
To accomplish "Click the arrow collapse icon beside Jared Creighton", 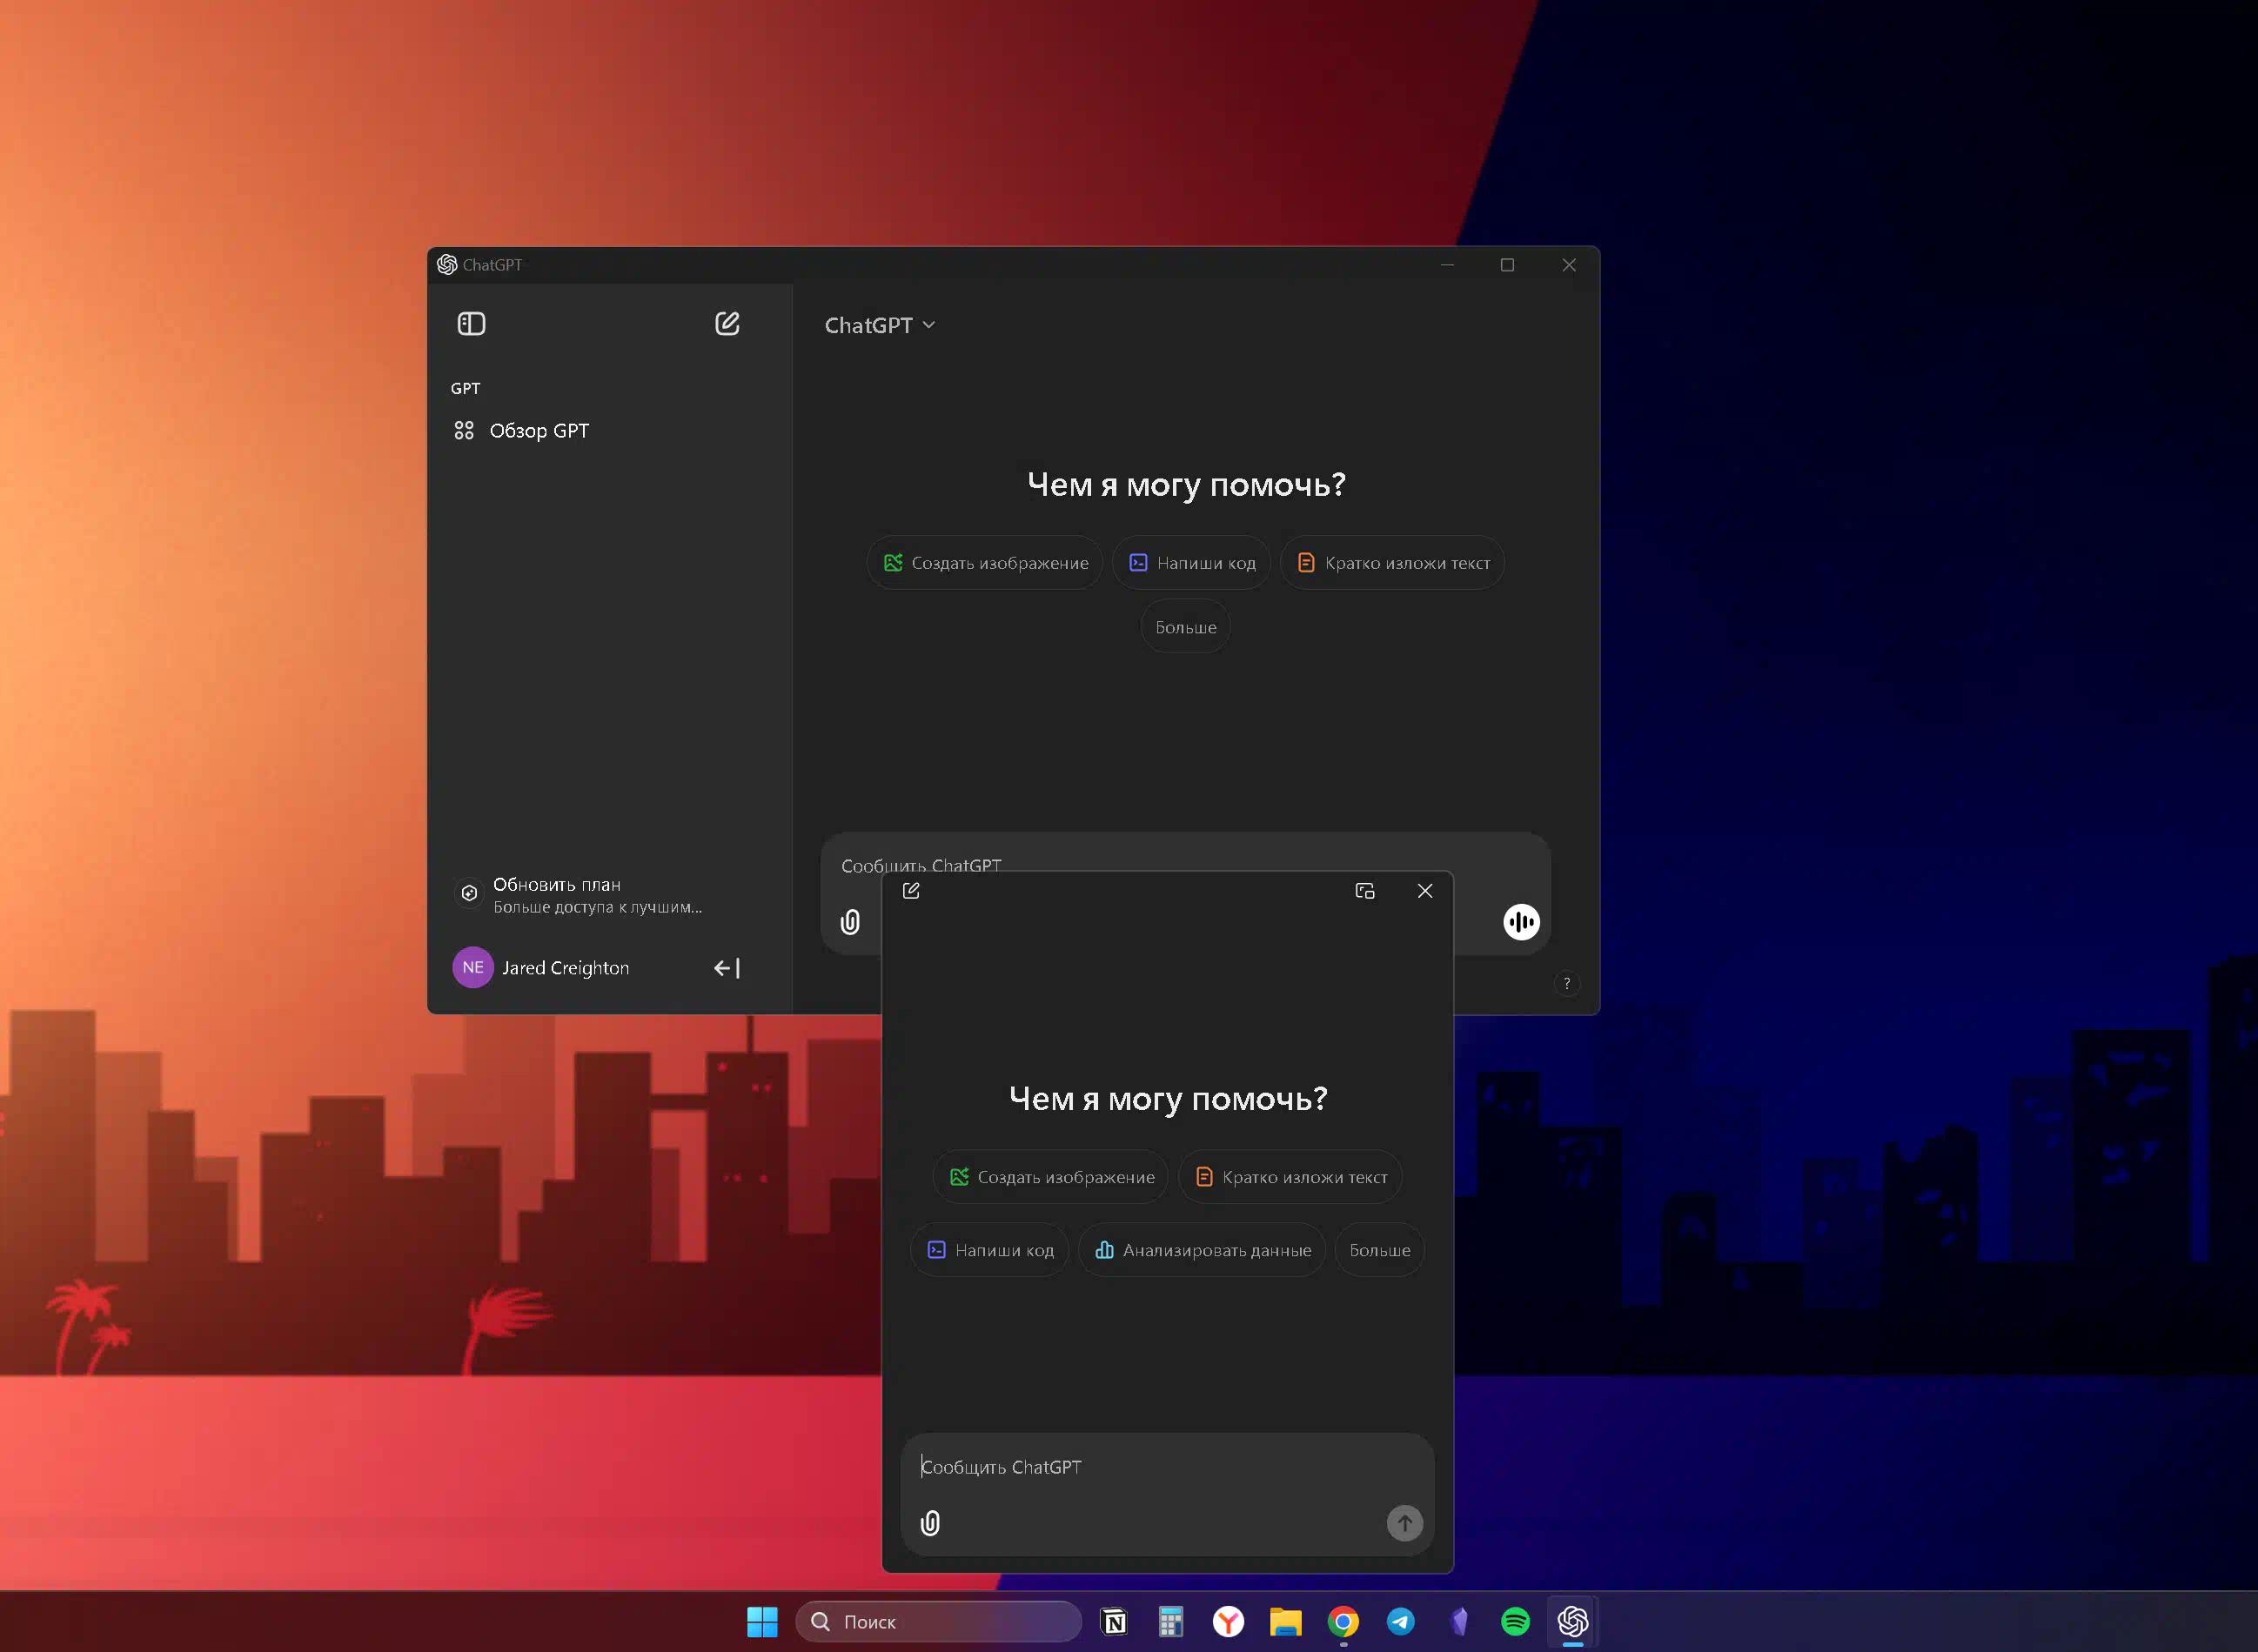I will click(x=727, y=968).
